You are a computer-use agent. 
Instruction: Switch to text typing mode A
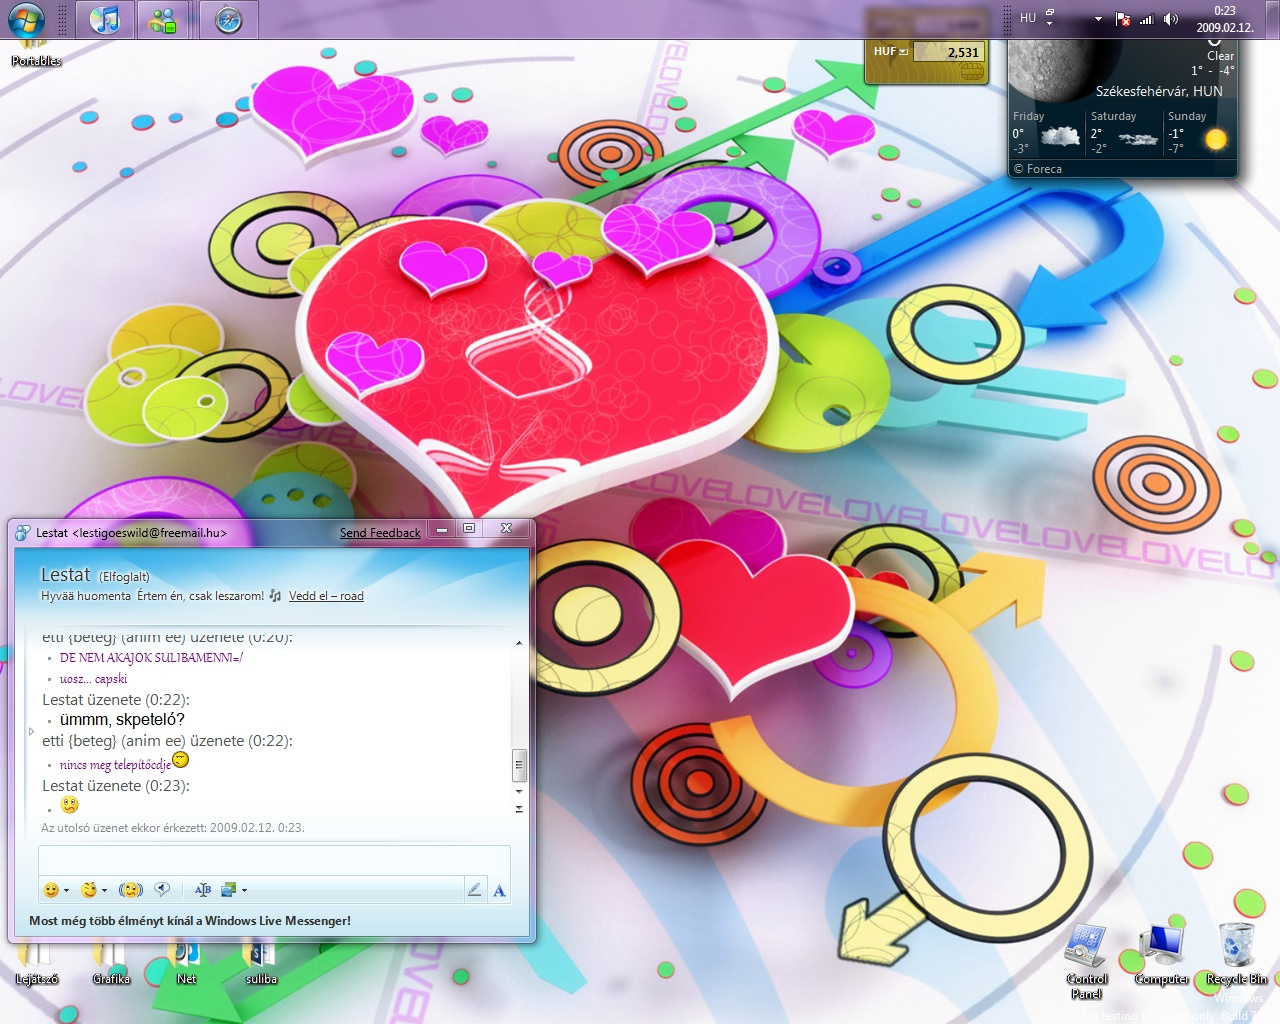coord(499,890)
